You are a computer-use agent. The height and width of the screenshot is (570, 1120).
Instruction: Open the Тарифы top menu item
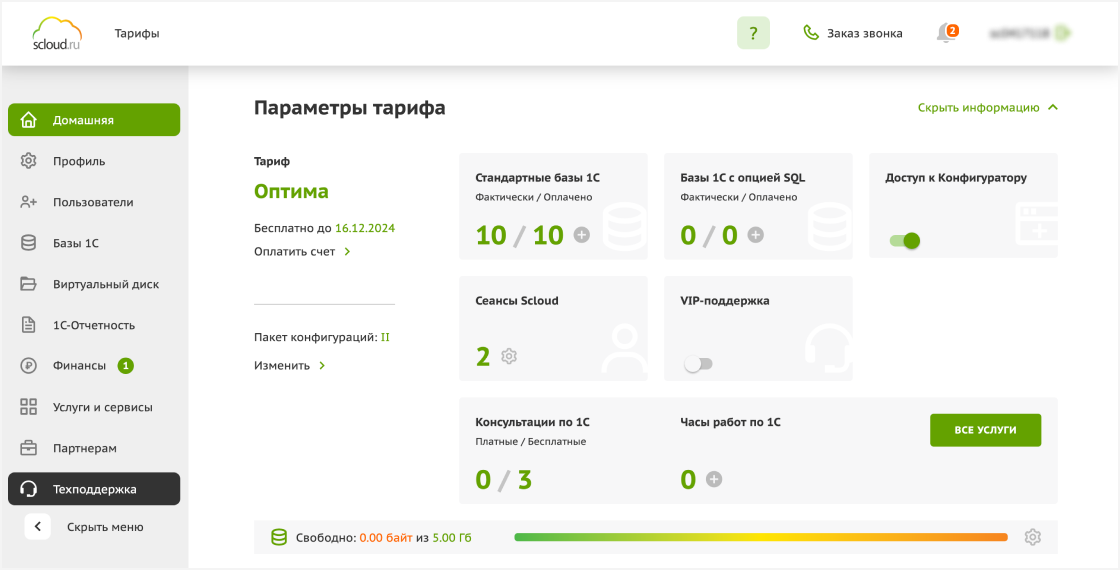(137, 34)
